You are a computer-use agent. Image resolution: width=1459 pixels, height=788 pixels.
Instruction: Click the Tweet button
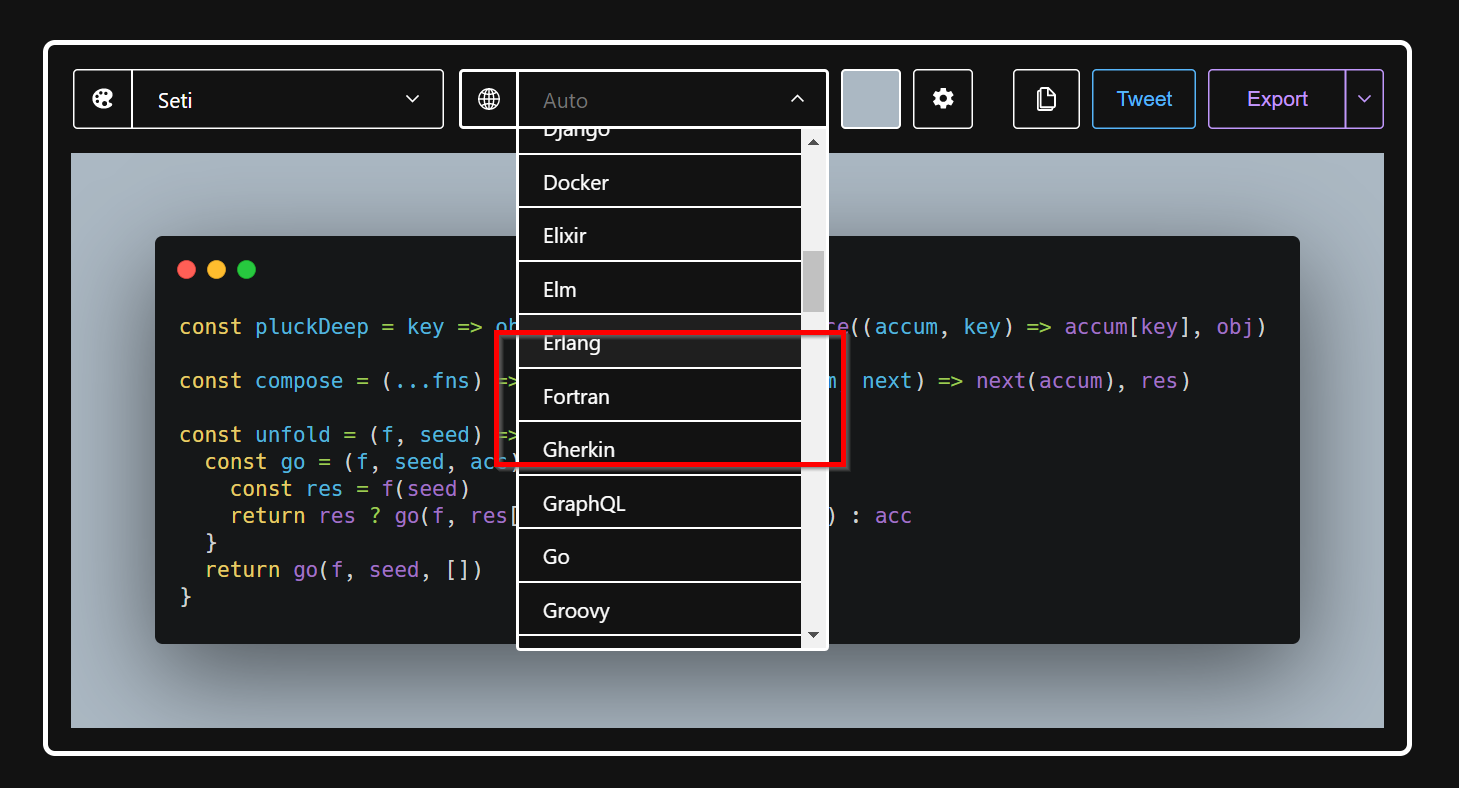tap(1144, 99)
